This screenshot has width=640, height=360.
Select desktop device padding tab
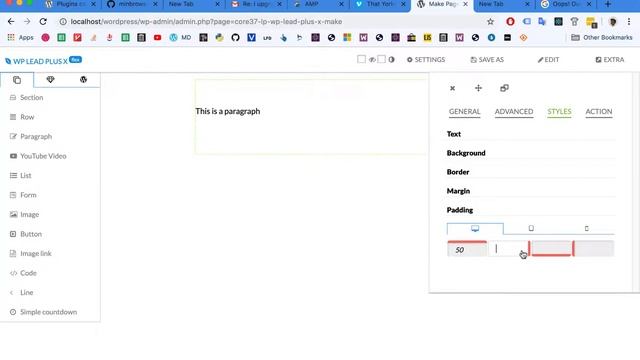click(x=475, y=229)
